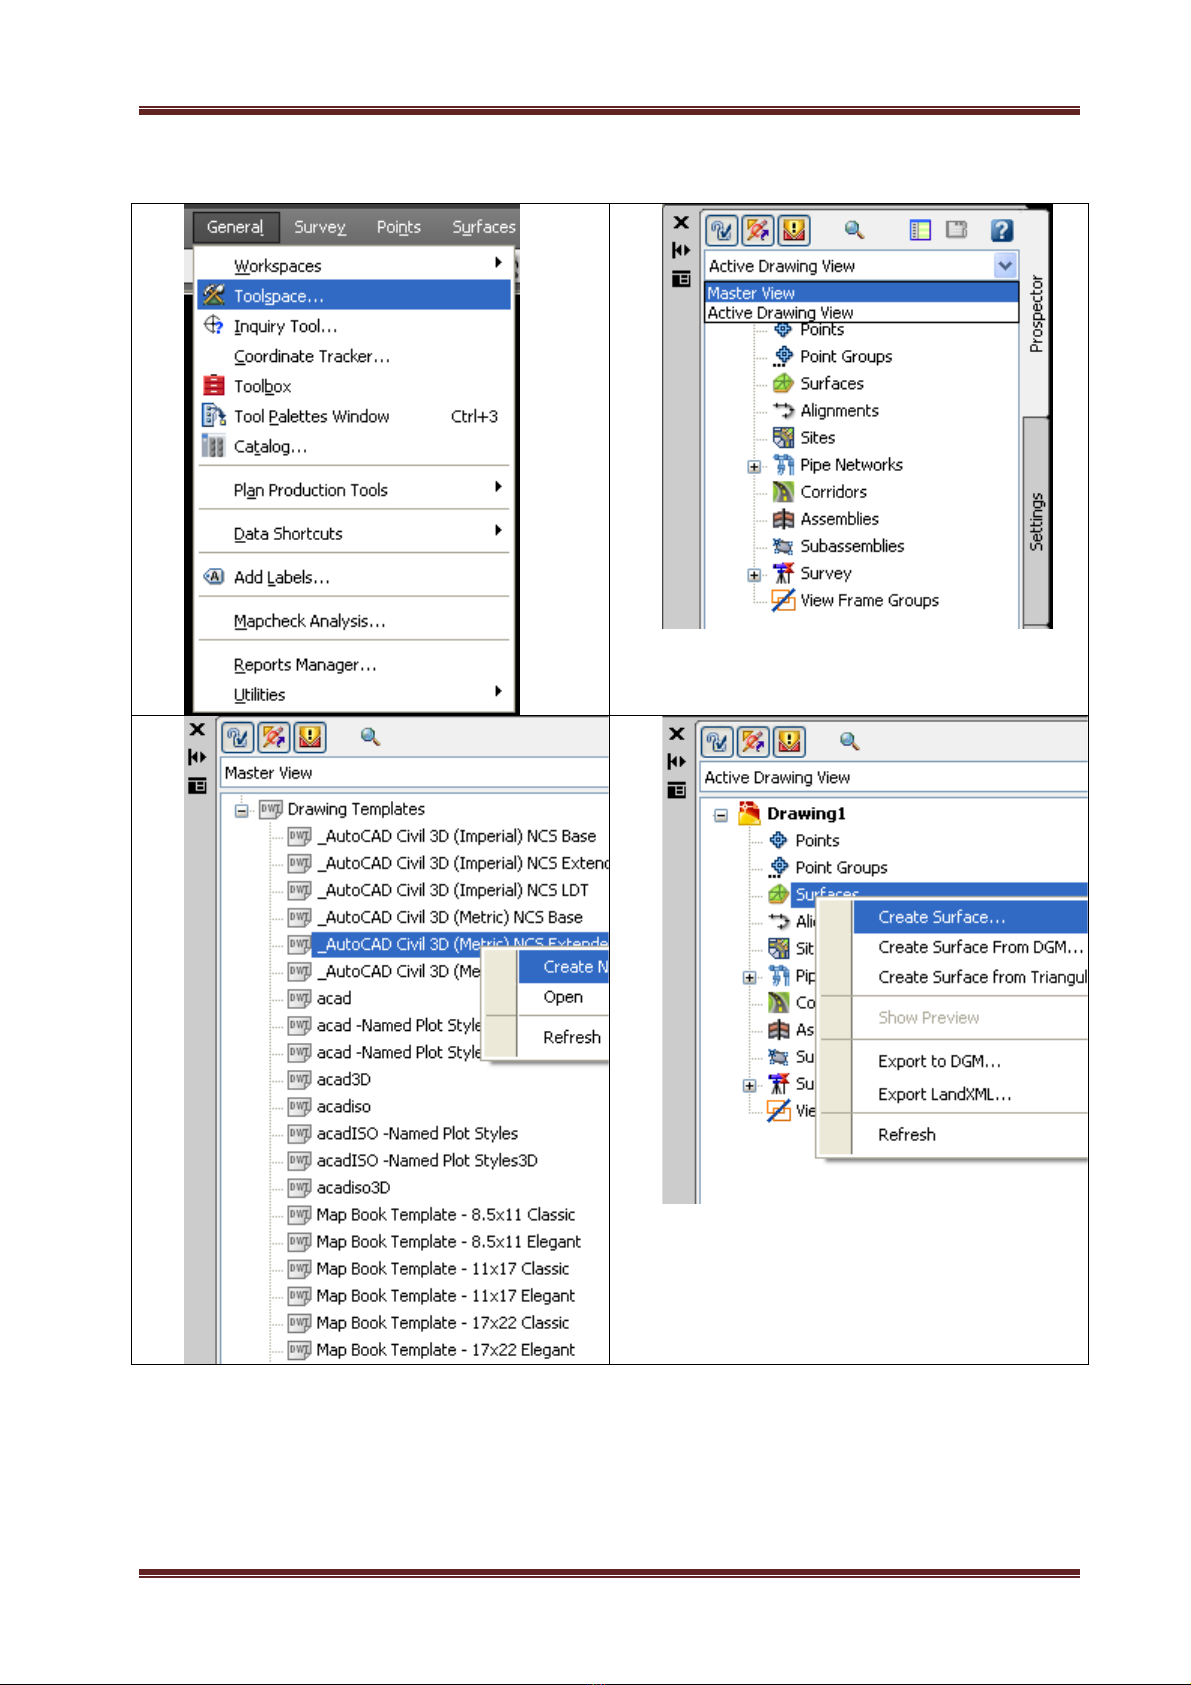Choose Open in the template context menu
Image resolution: width=1191 pixels, height=1685 pixels.
click(564, 997)
